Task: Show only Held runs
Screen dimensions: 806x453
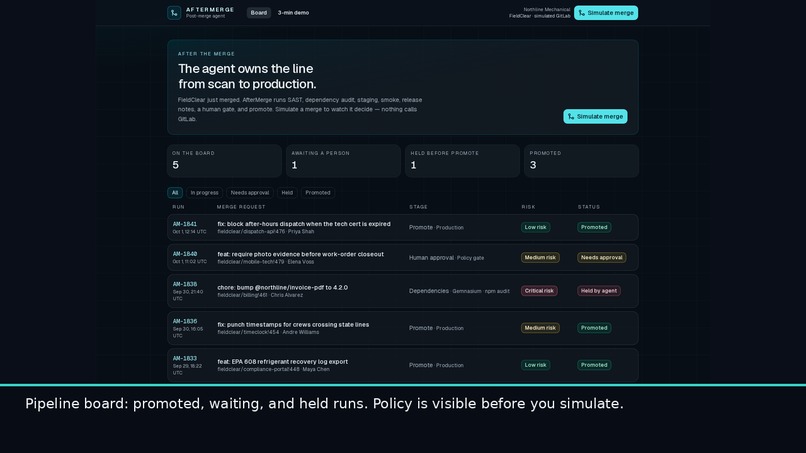Action: pyautogui.click(x=287, y=193)
